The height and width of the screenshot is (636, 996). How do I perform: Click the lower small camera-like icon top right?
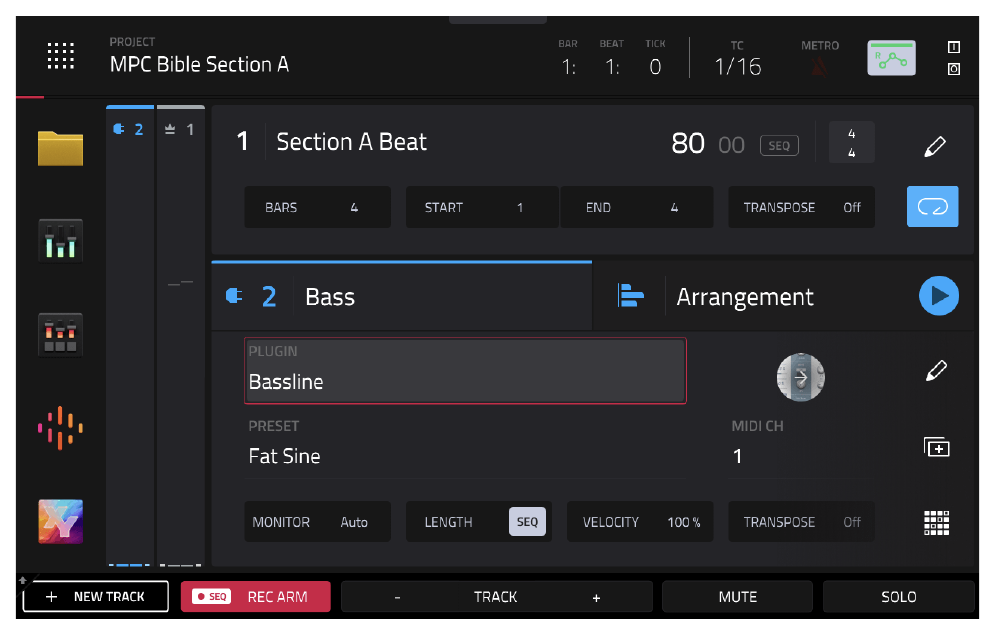pyautogui.click(x=953, y=69)
